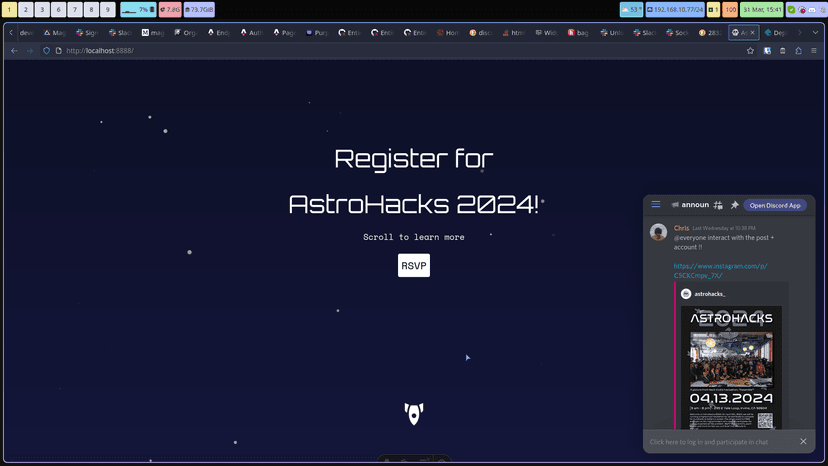828x466 pixels.
Task: Dismiss the Discord chat login bar
Action: click(x=803, y=441)
